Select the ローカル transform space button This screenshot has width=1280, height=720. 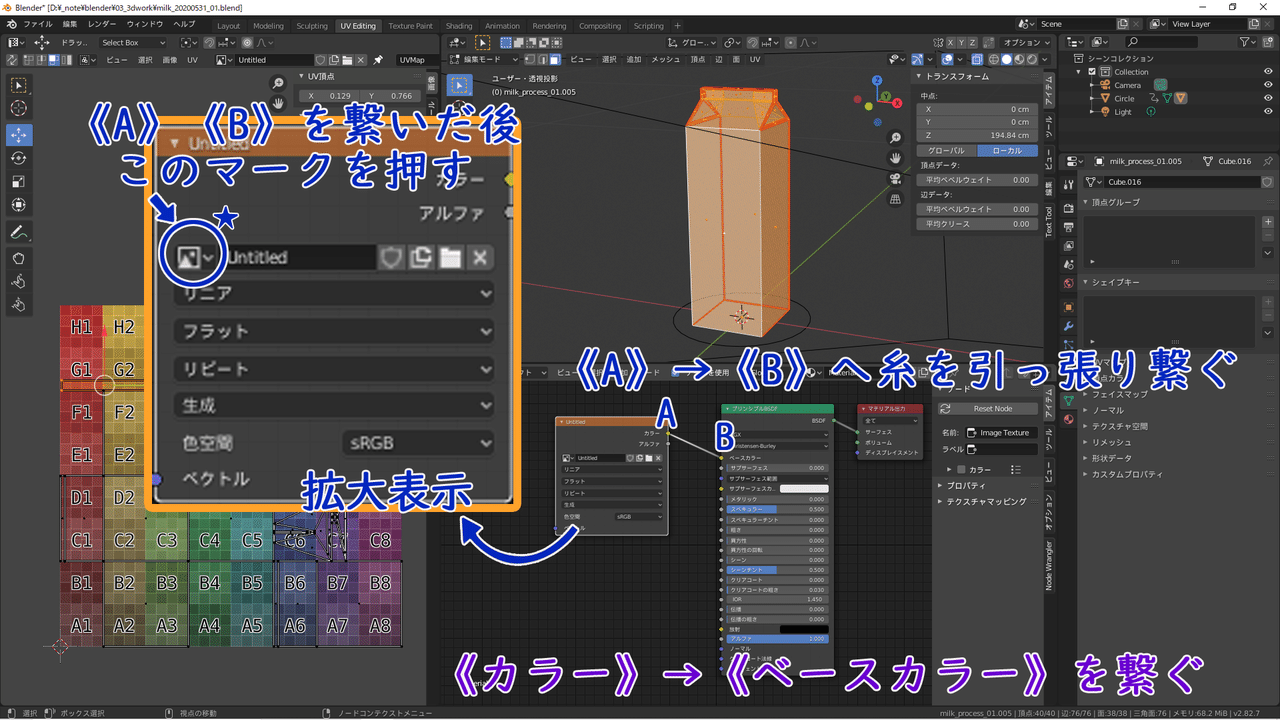pyautogui.click(x=1008, y=151)
